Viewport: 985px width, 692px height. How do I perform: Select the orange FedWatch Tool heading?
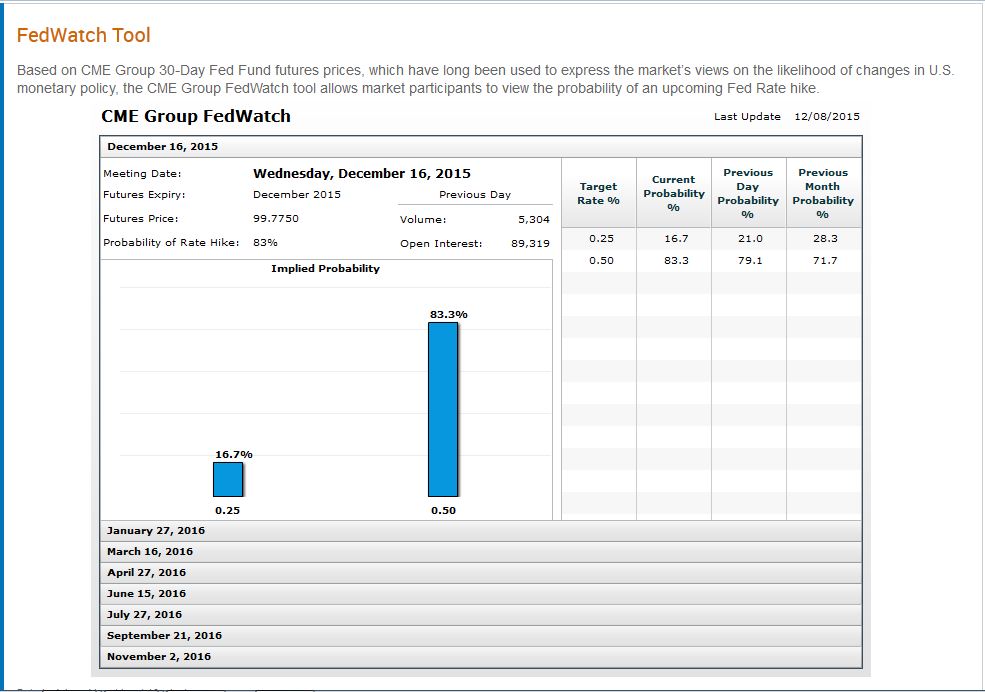(x=84, y=35)
